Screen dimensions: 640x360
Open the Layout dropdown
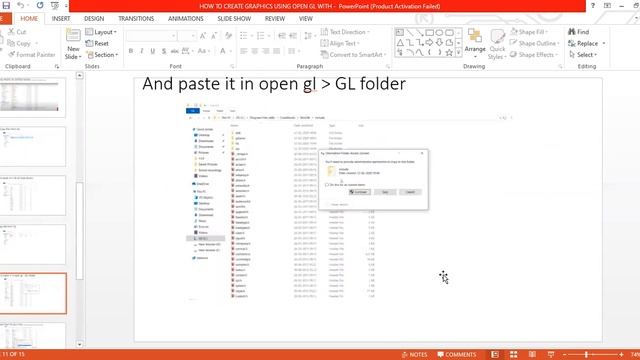pos(101,32)
